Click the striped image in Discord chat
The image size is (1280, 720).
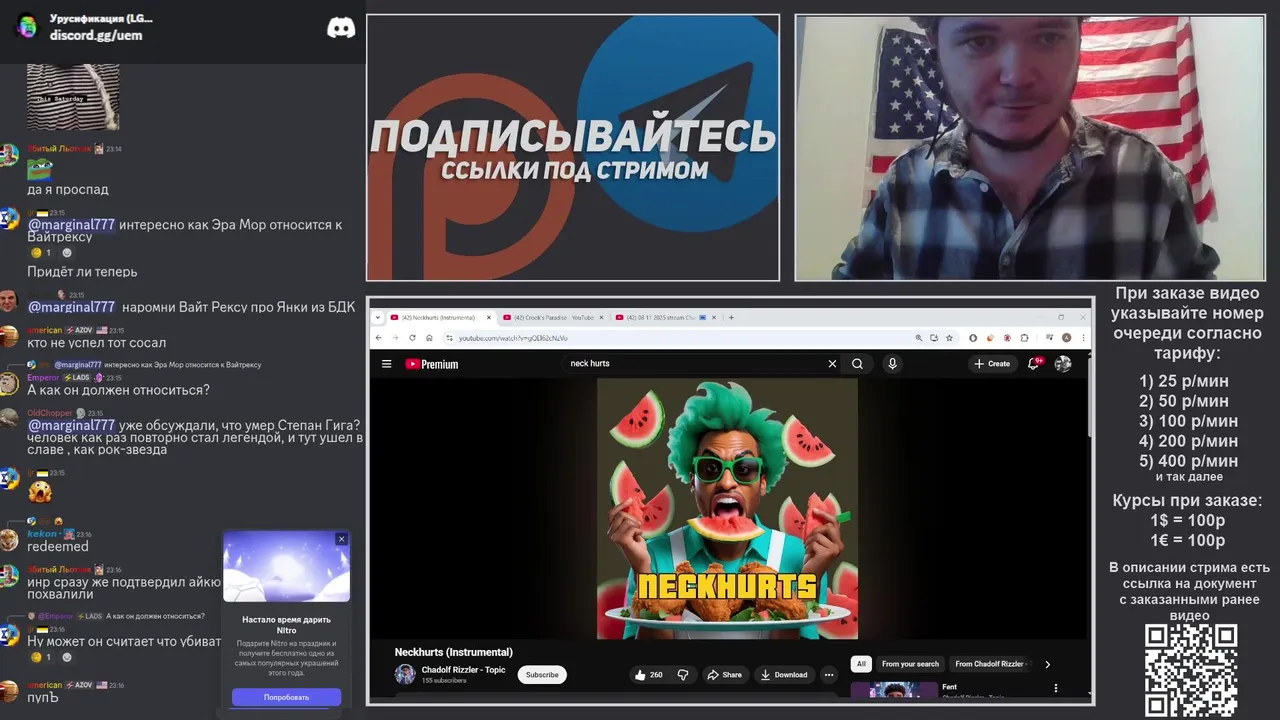click(73, 97)
